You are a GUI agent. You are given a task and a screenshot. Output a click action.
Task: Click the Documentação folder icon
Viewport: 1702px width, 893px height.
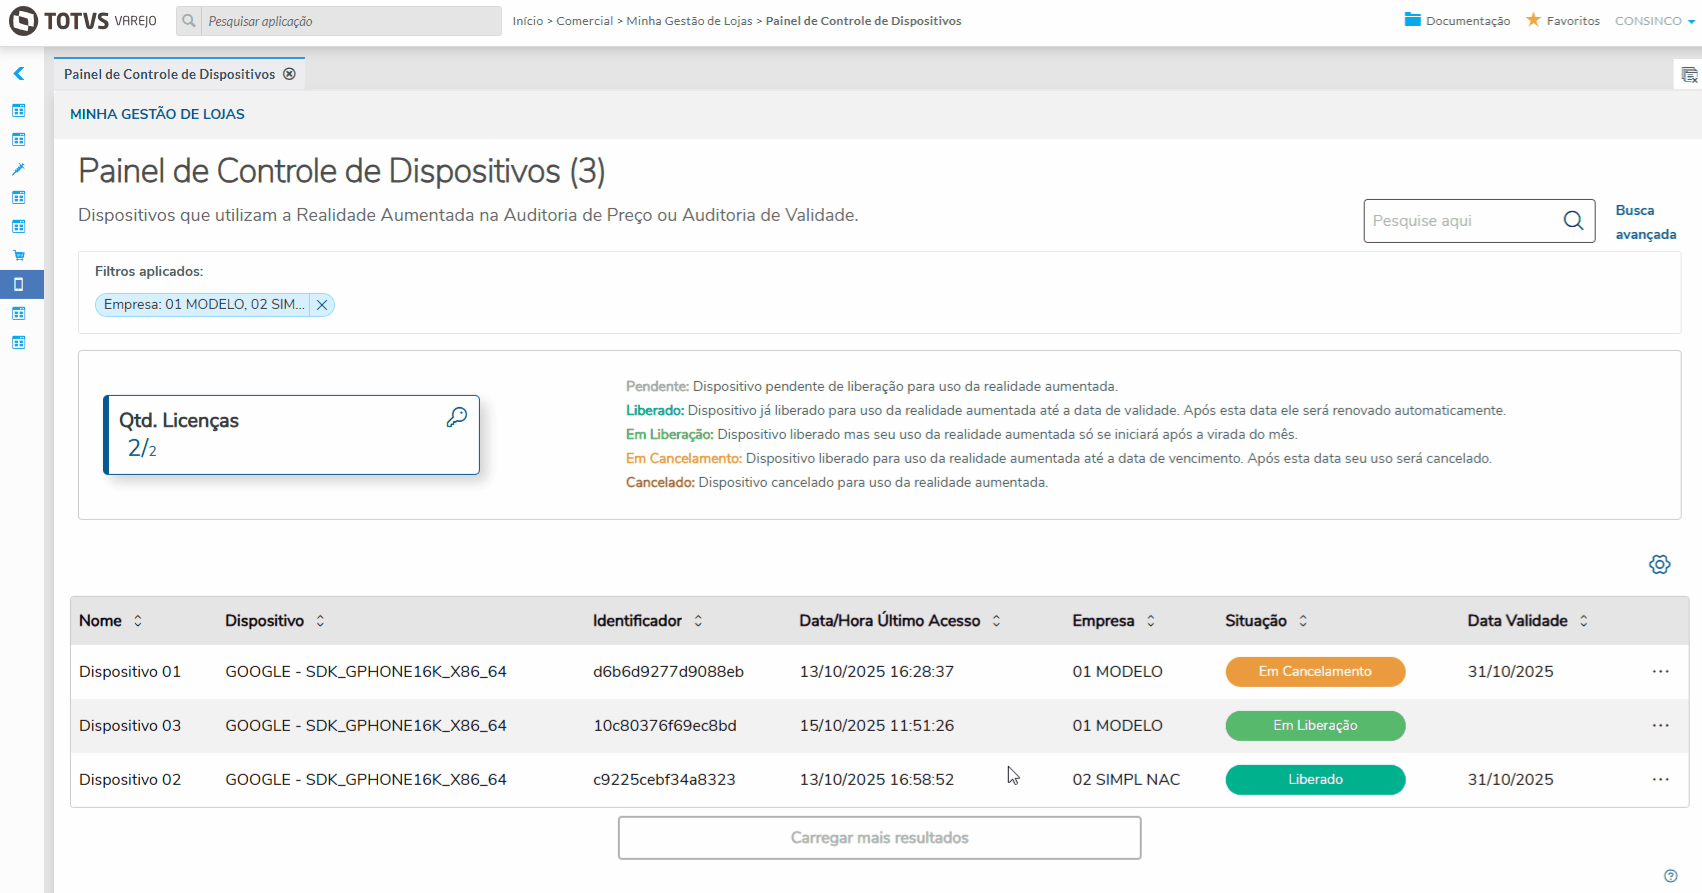(1413, 20)
